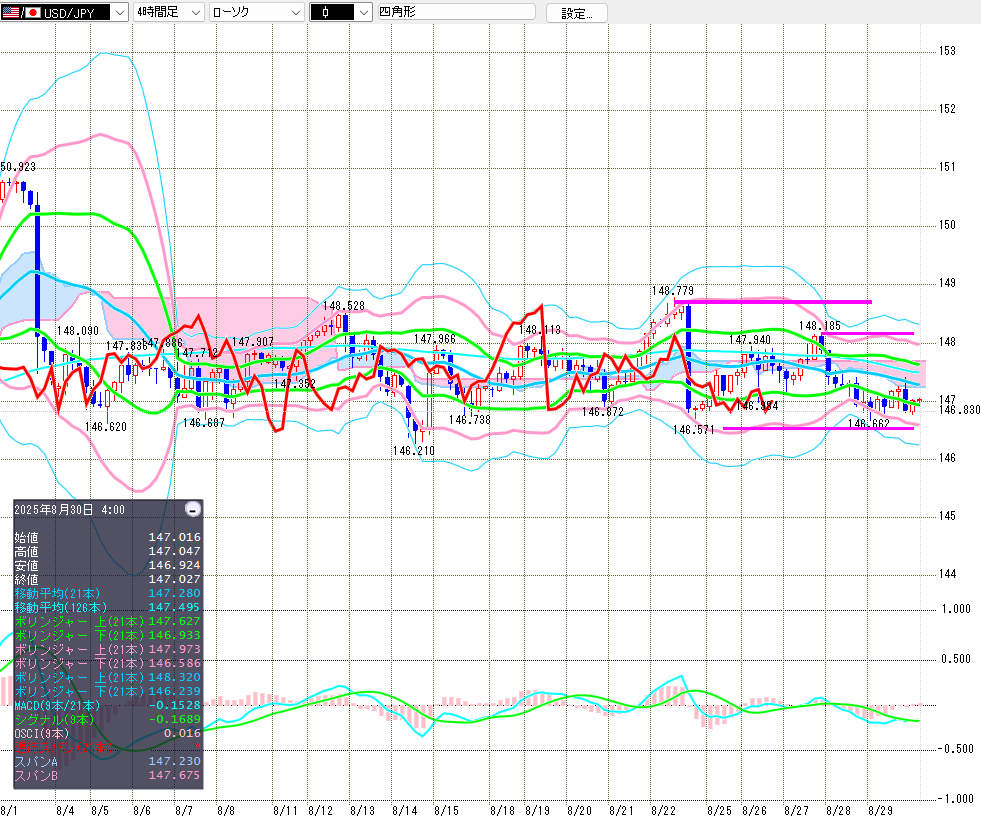Click the 147.907 price label
Screen dimensions: 981x821
(x=253, y=342)
